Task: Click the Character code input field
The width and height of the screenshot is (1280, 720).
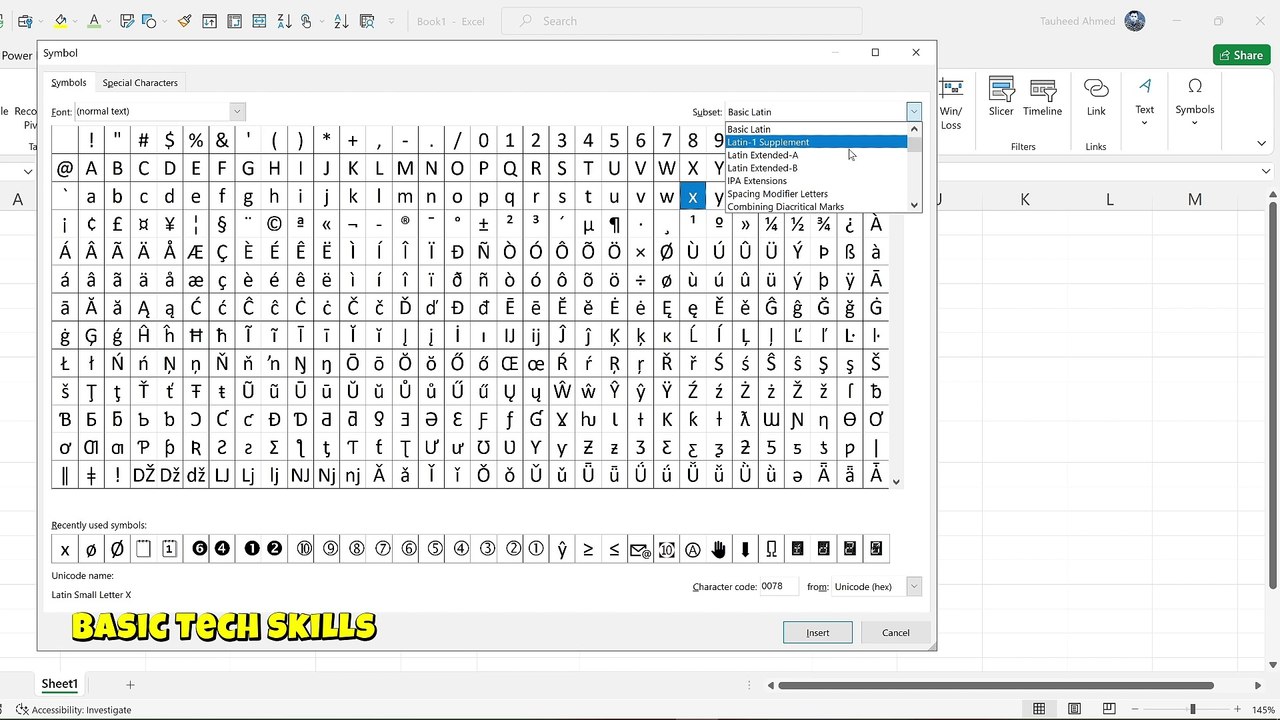Action: (x=778, y=587)
